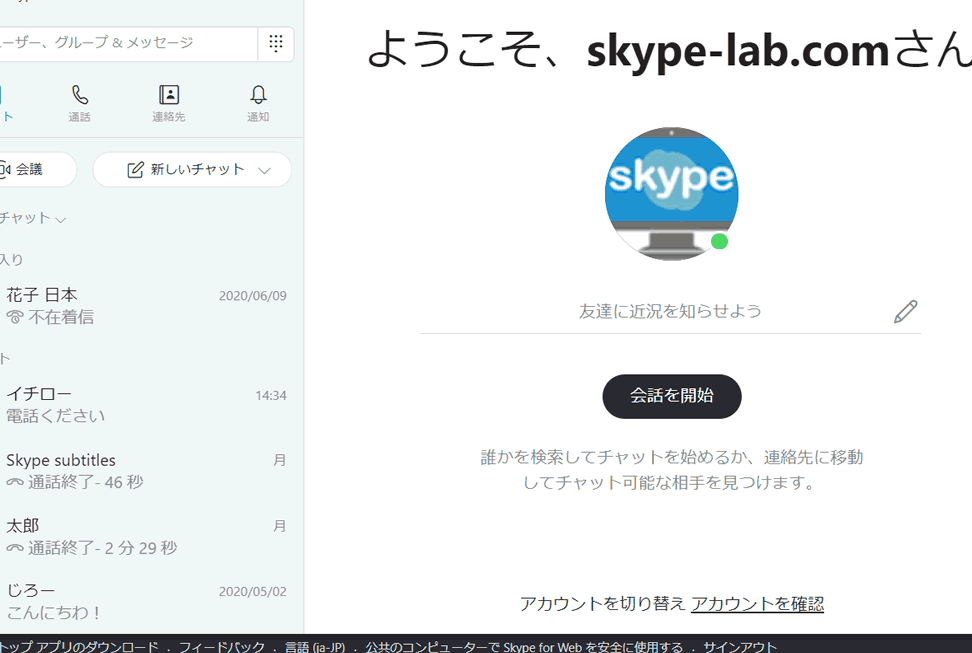The height and width of the screenshot is (653, 972).
Task: Click the 友達に近況を知らせよう status field
Action: [x=670, y=311]
